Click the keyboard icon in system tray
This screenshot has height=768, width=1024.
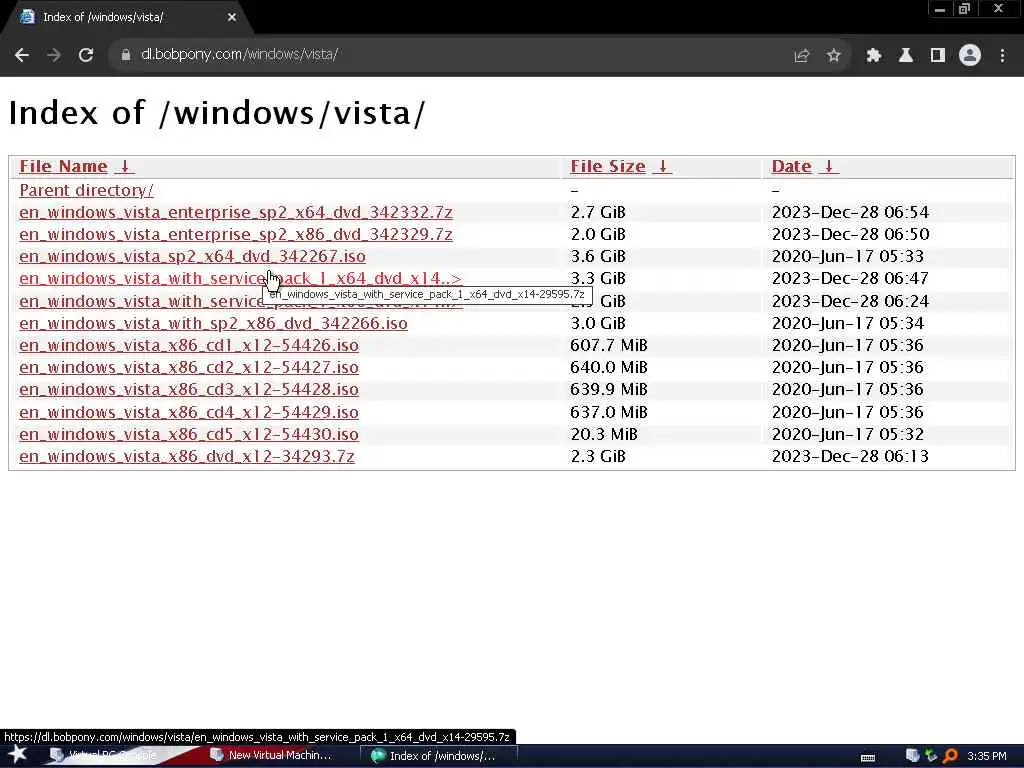point(867,758)
